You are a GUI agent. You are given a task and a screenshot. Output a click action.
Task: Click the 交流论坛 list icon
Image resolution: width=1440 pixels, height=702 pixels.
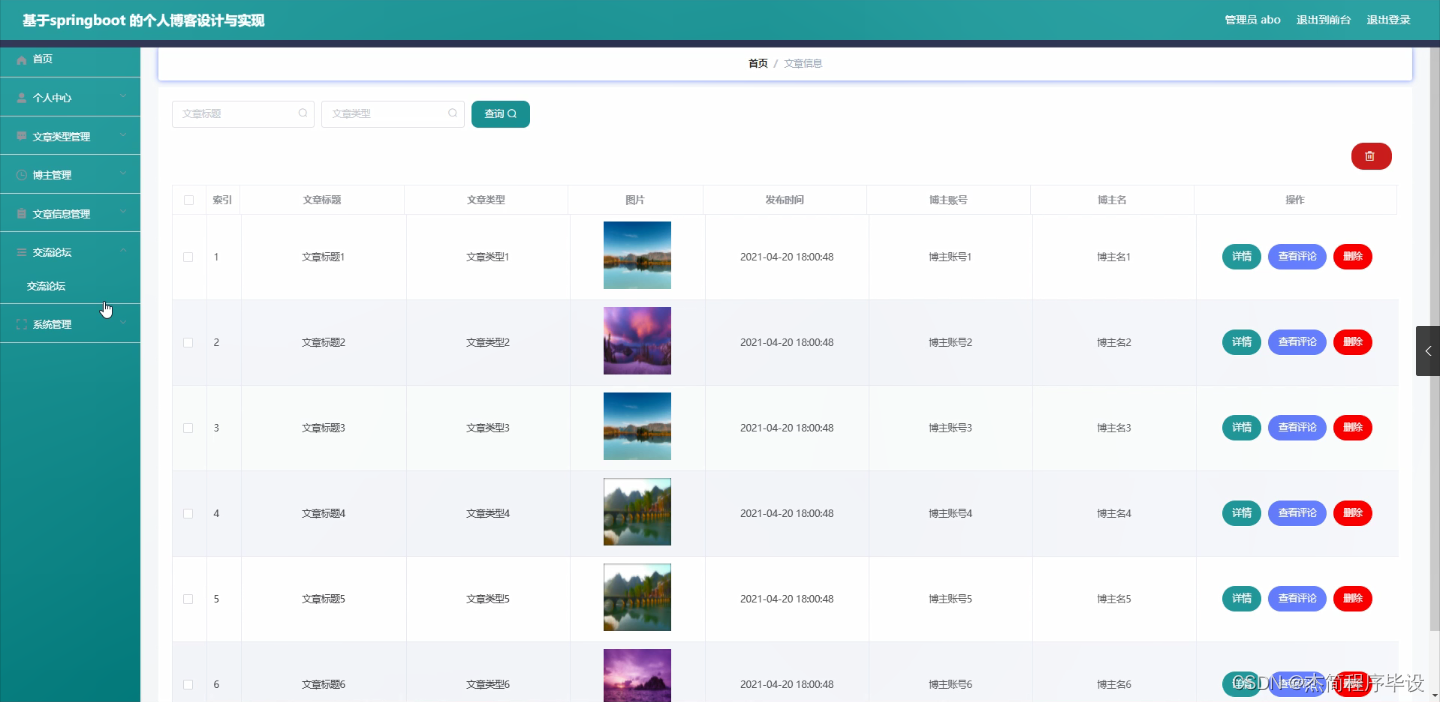(x=21, y=251)
